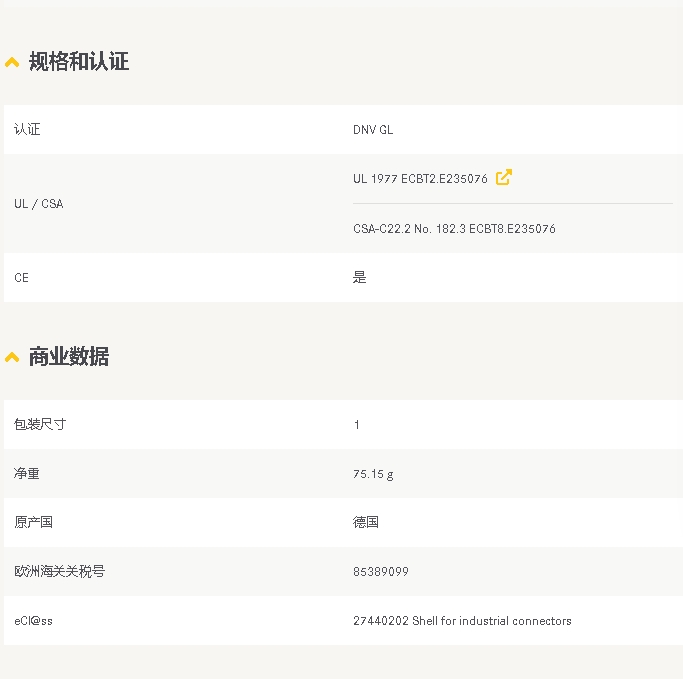
Task: Click the CE value 是
Action: 360,278
